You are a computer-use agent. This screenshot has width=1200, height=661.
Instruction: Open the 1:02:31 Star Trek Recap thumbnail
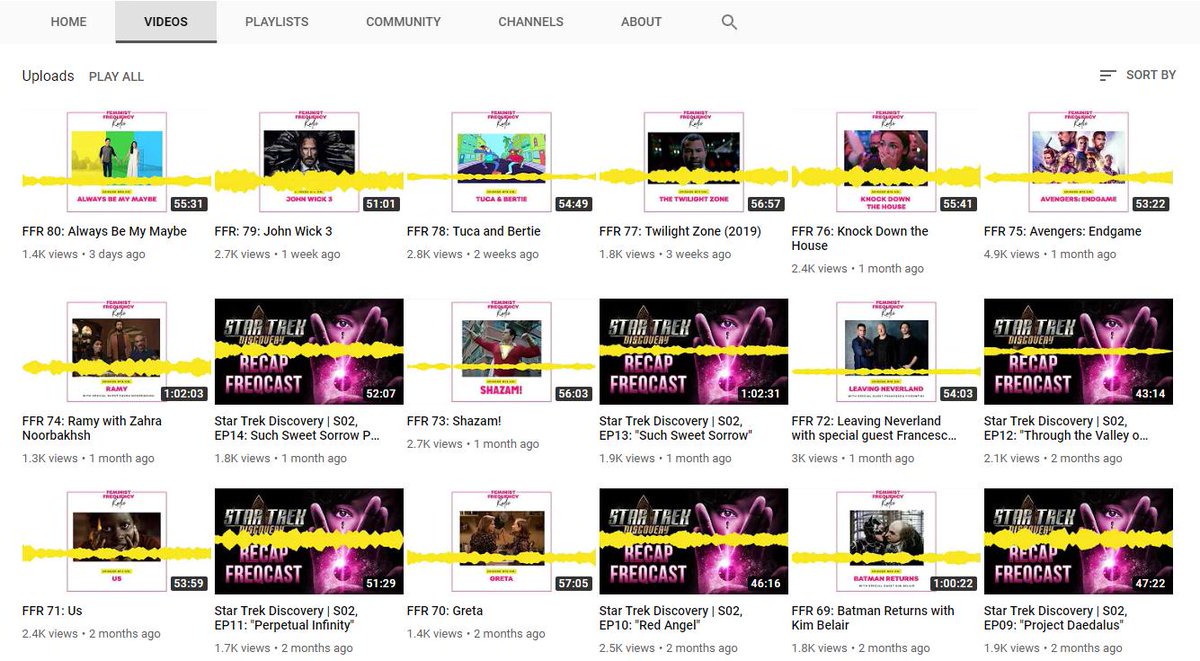tap(693, 351)
